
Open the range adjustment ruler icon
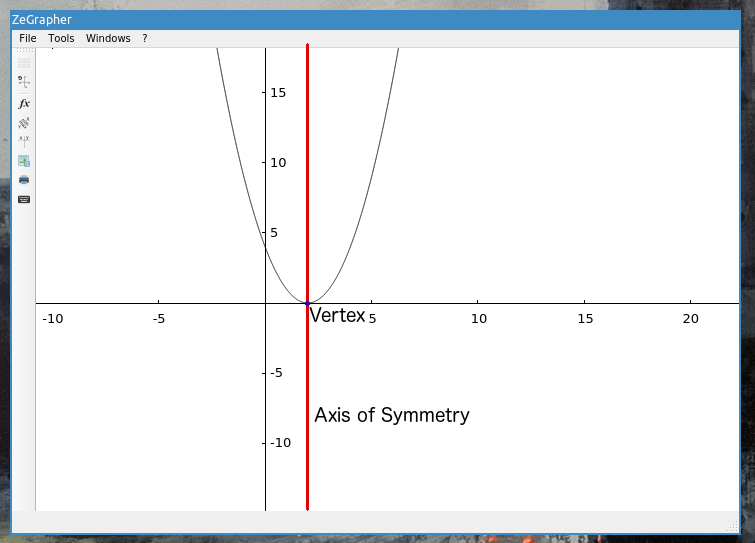[x=24, y=123]
